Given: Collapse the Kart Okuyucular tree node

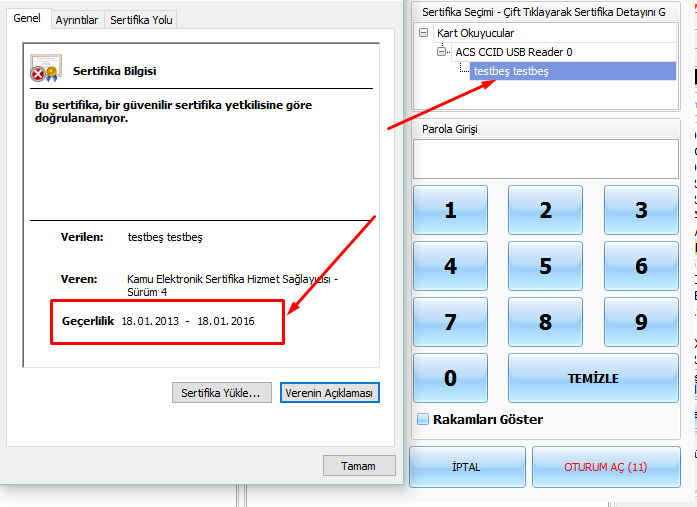Looking at the screenshot, I should tap(425, 34).
